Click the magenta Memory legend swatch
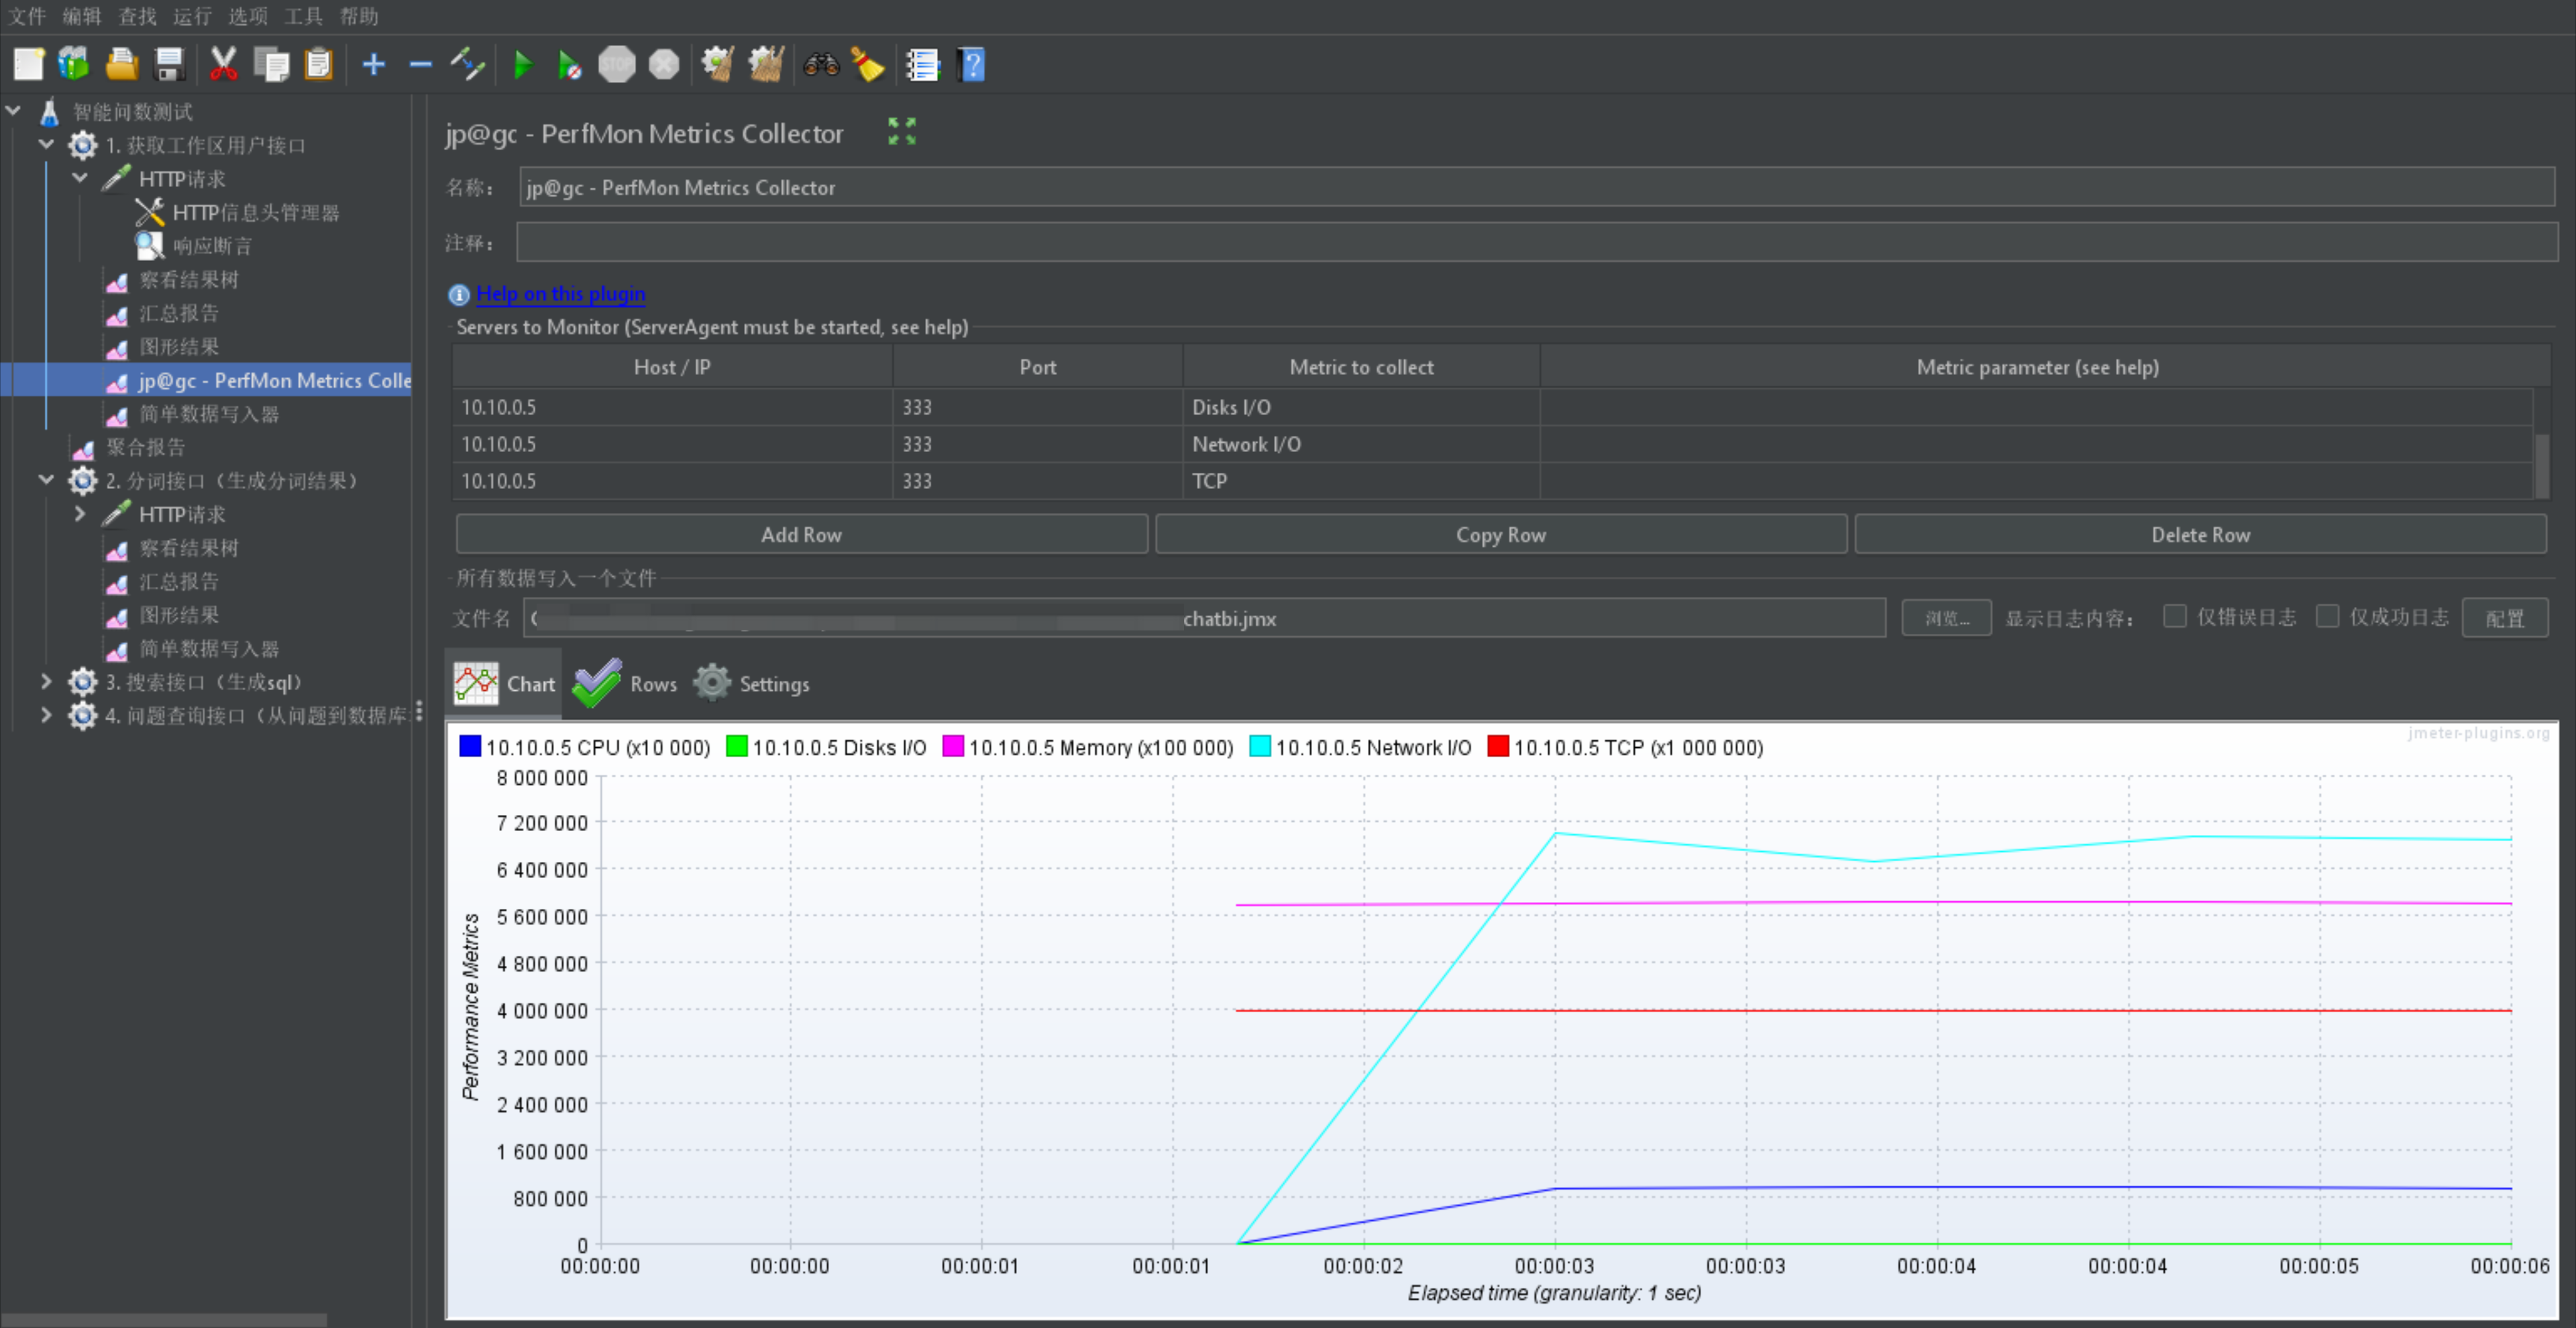 [953, 747]
